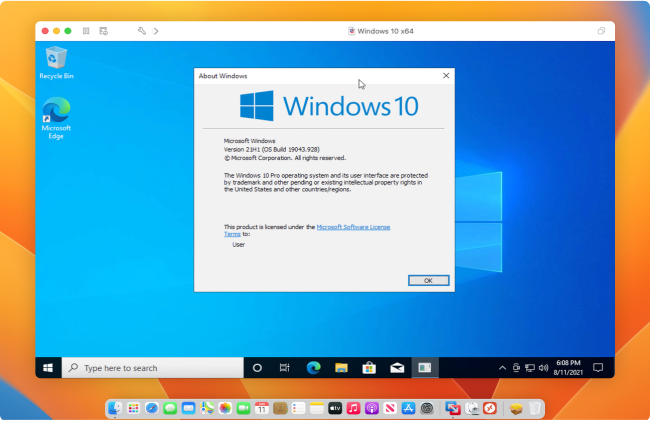Click OK in About Windows dialog
The height and width of the screenshot is (421, 650).
pos(428,281)
